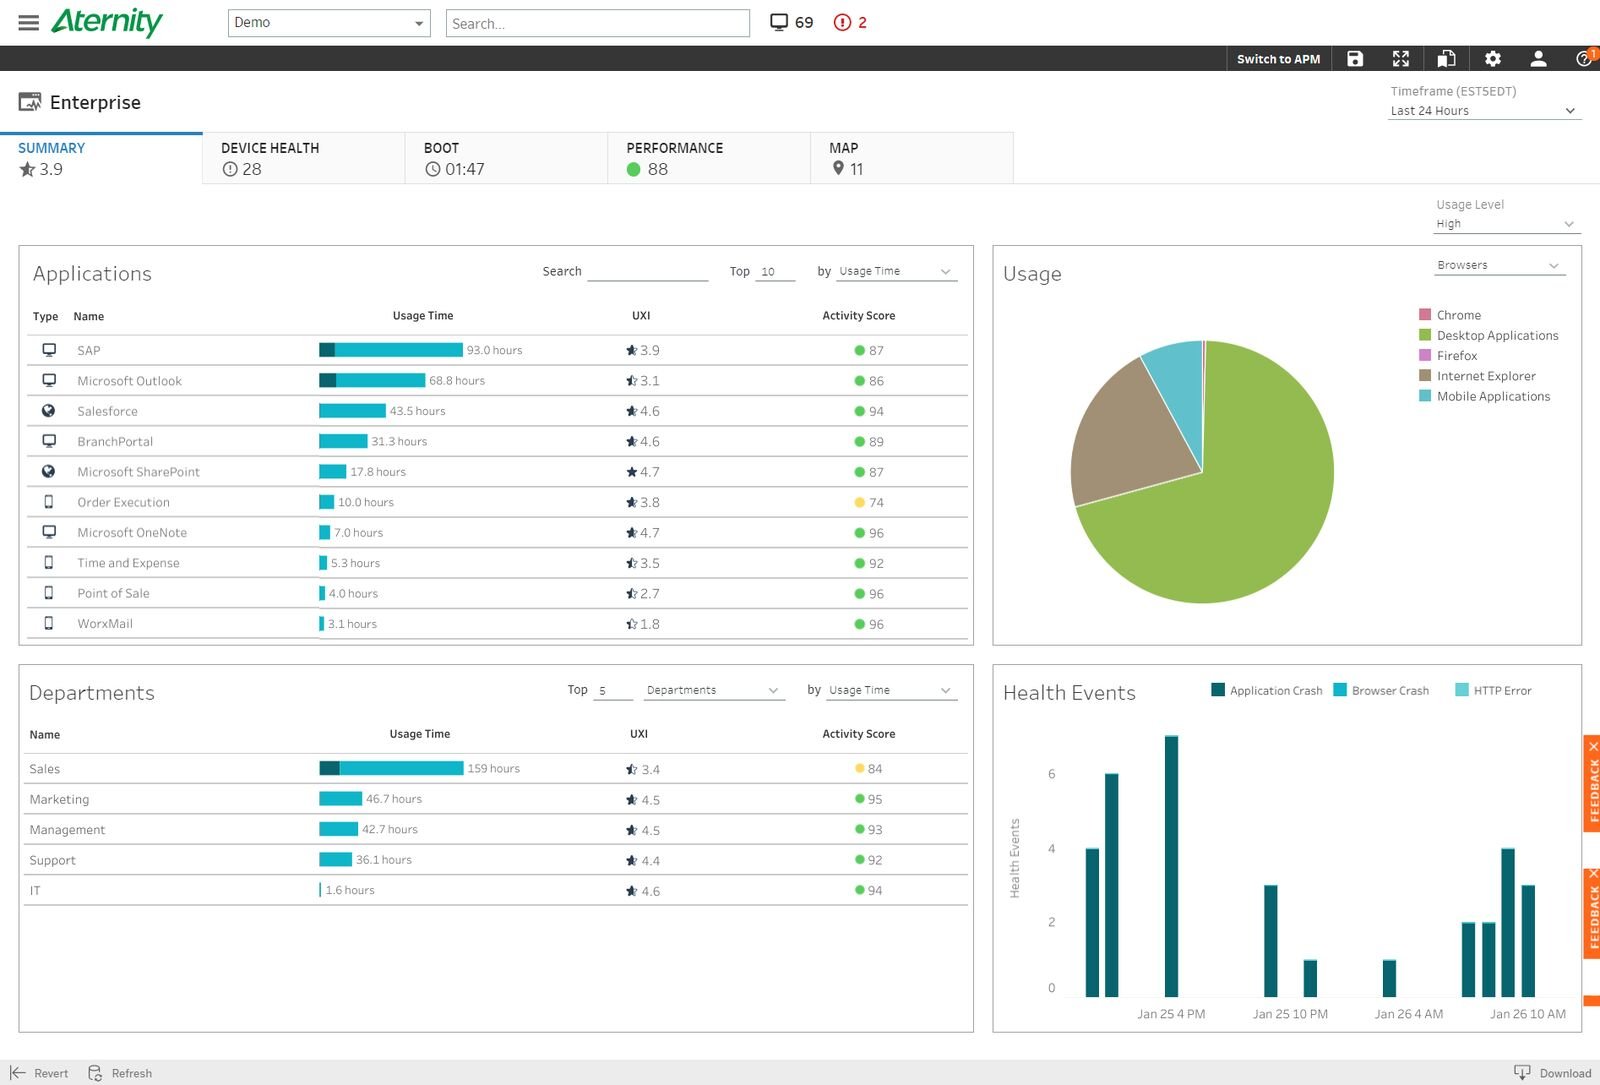Screen dimensions: 1600x1085
Task: Click the Download button label
Action: (1565, 1073)
